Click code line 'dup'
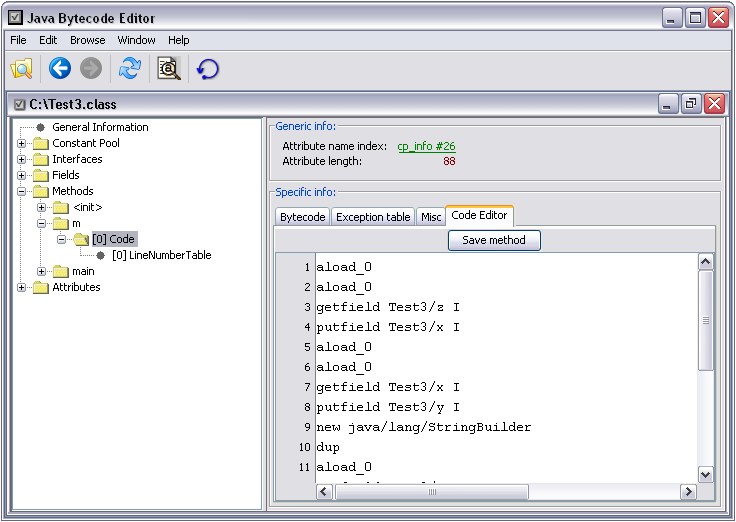 [x=328, y=447]
